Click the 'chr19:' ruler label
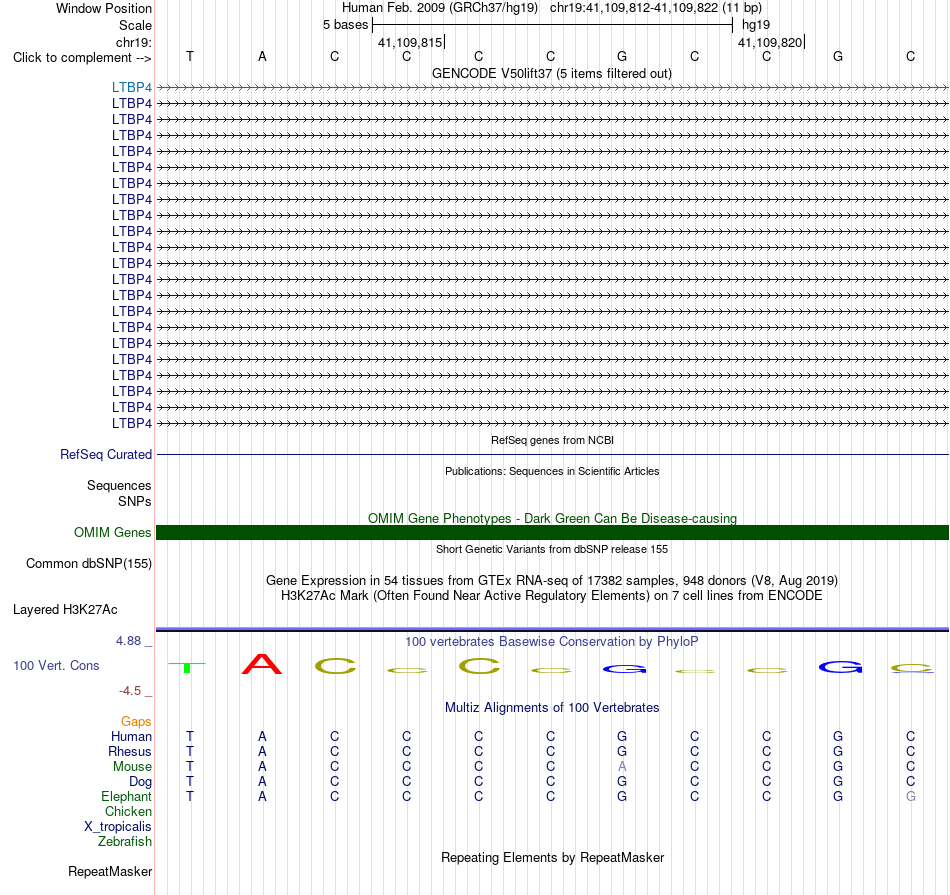 tap(134, 42)
